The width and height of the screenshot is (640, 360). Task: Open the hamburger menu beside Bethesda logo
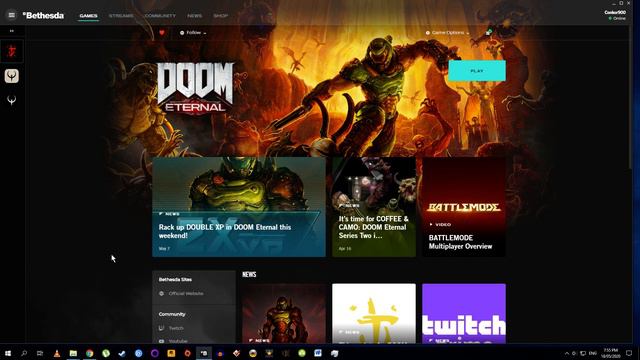click(11, 15)
